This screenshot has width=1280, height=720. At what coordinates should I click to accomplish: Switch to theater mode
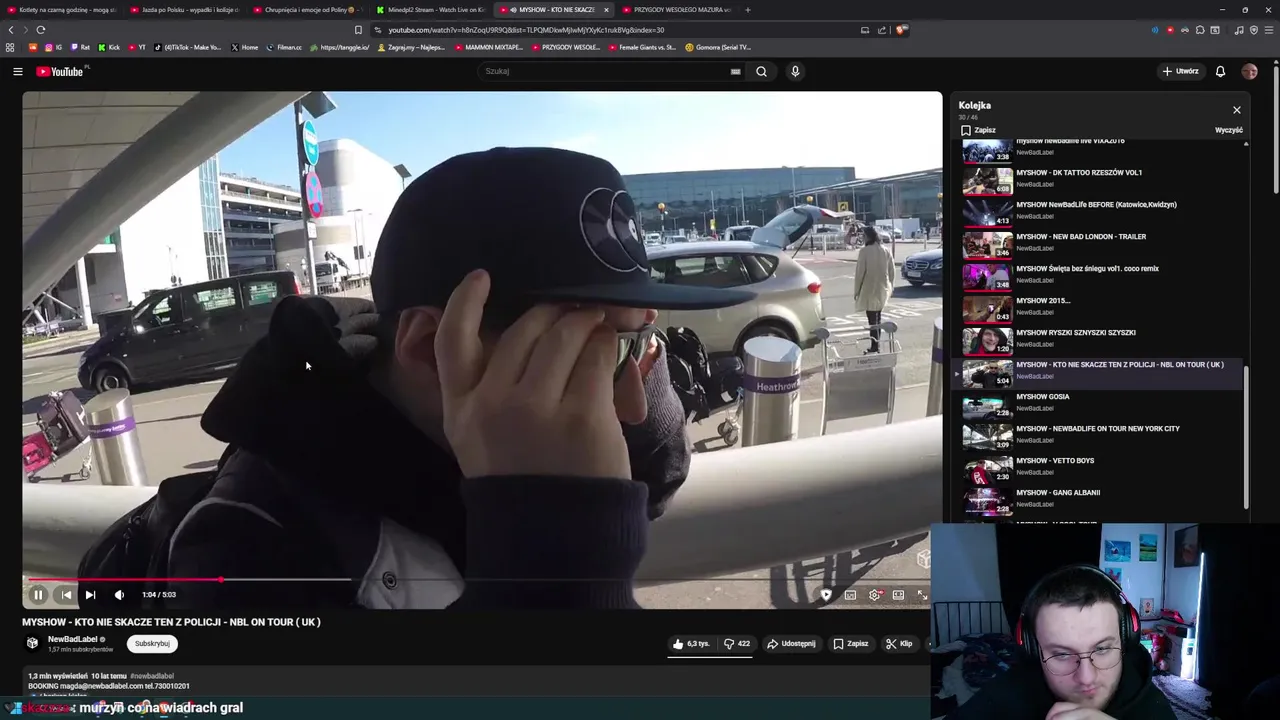pyautogui.click(x=898, y=595)
